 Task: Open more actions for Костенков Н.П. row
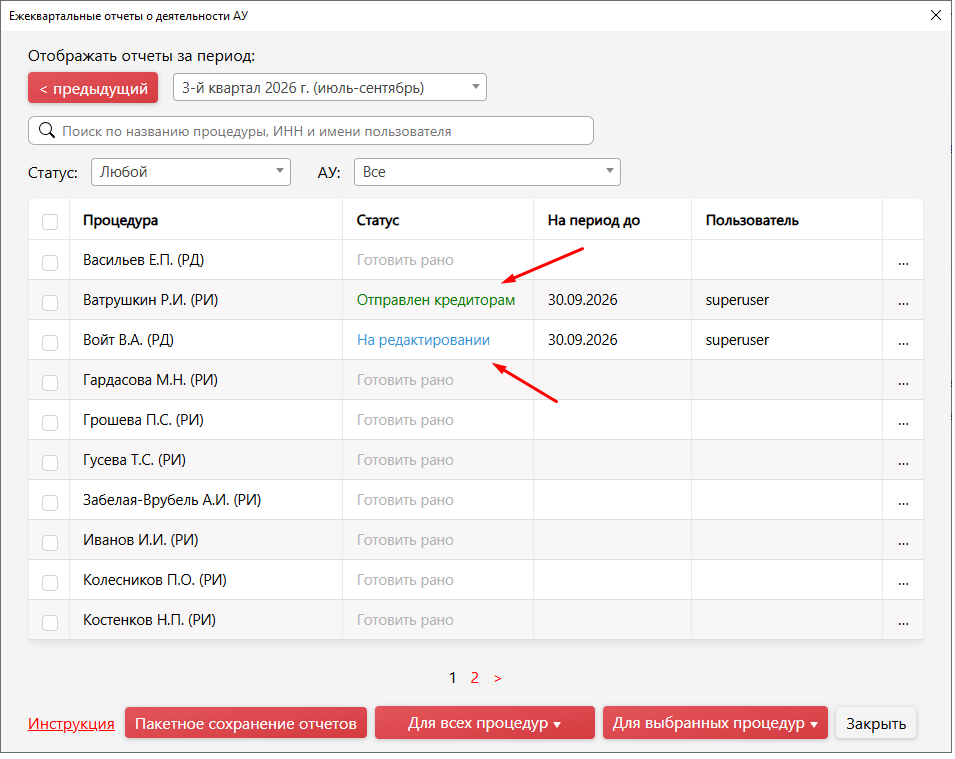pos(903,623)
